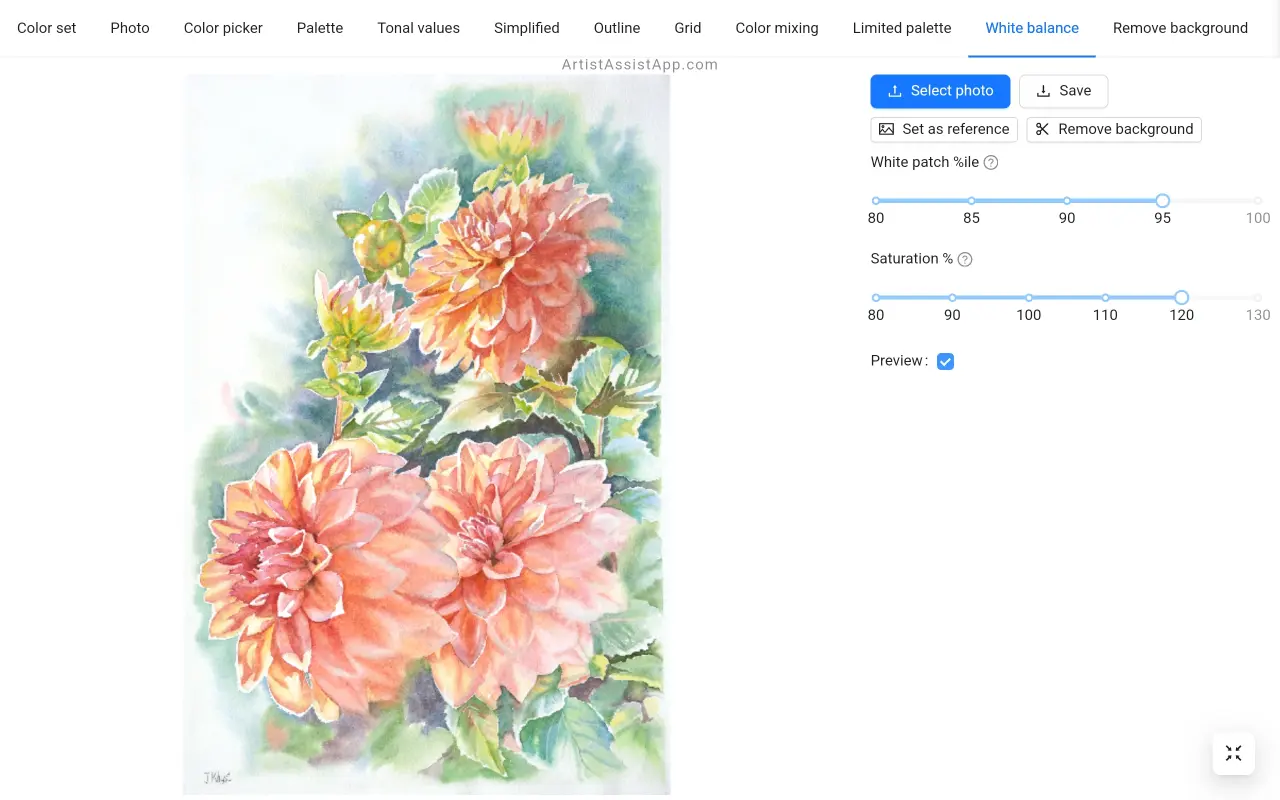Click the Select photo button
This screenshot has width=1280, height=800.
pyautogui.click(x=940, y=91)
